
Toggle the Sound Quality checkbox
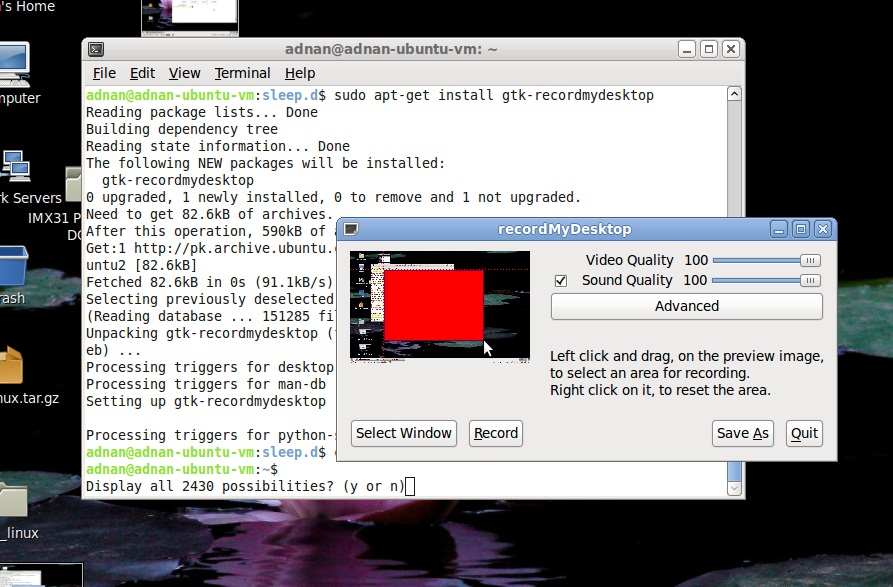[561, 281]
